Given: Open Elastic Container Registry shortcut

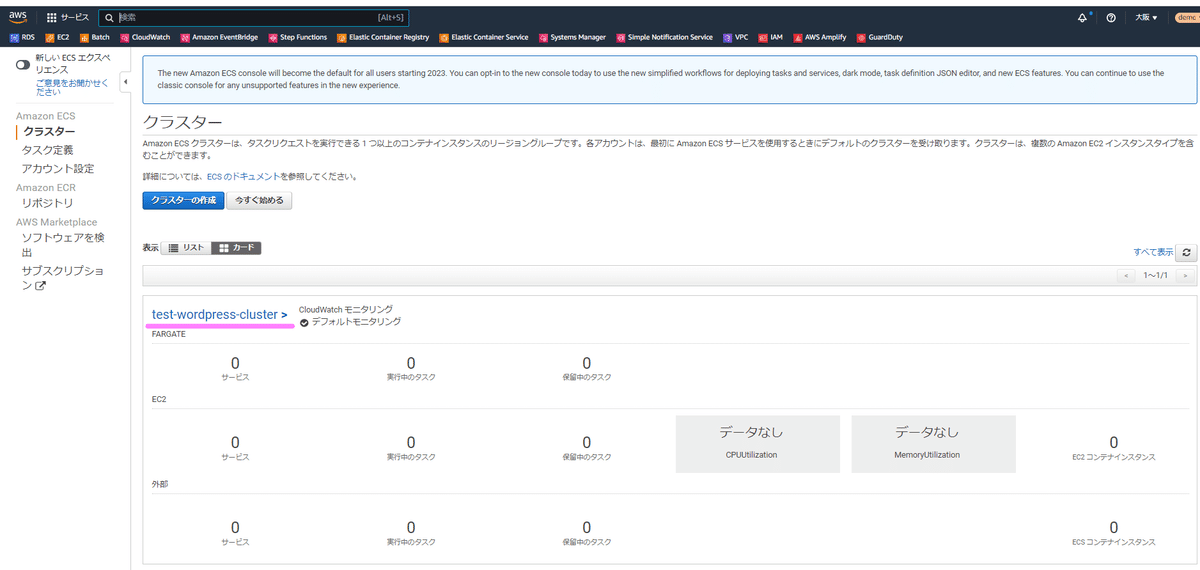Looking at the screenshot, I should pyautogui.click(x=383, y=37).
